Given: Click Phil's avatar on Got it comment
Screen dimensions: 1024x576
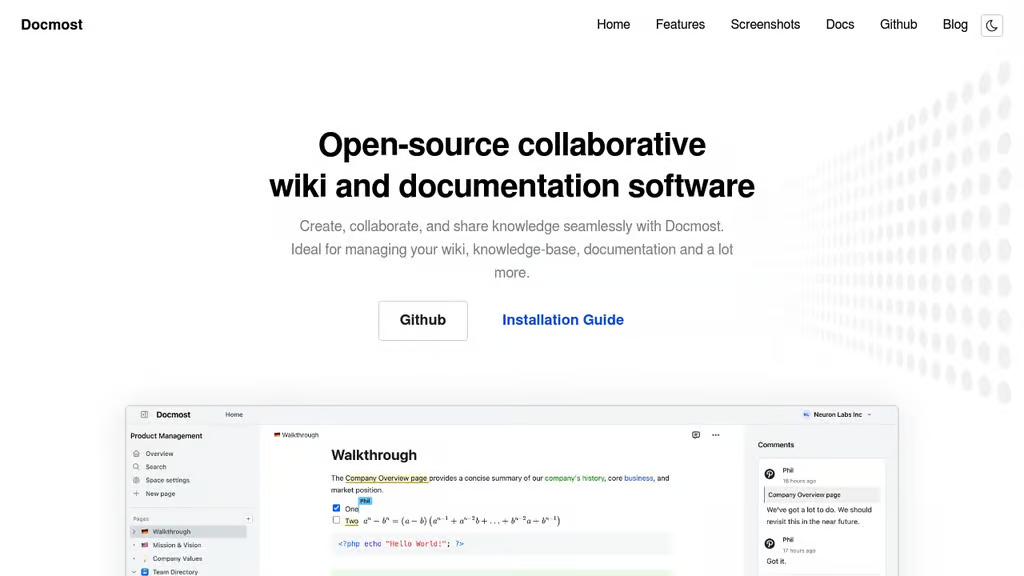Looking at the screenshot, I should pyautogui.click(x=769, y=543).
